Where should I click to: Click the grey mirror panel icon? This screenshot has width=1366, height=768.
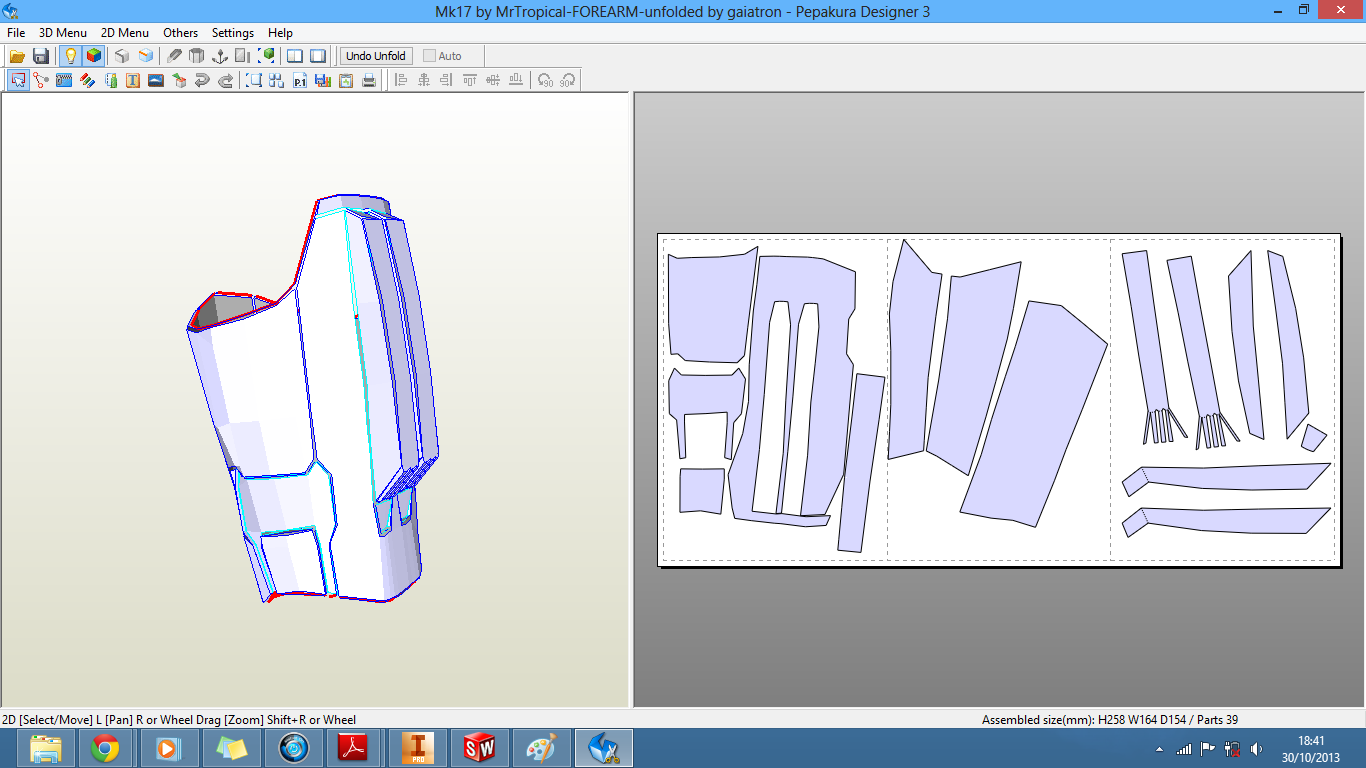243,56
